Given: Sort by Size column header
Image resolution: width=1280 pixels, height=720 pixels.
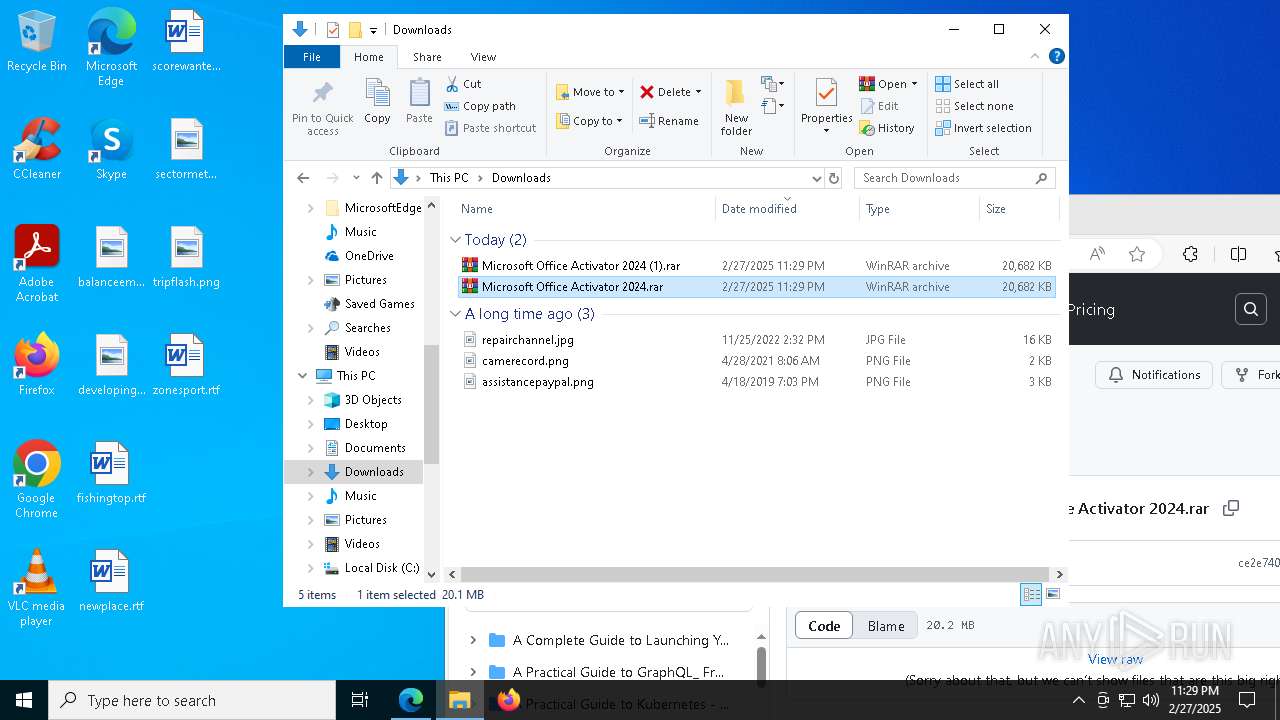Looking at the screenshot, I should 1018,209.
